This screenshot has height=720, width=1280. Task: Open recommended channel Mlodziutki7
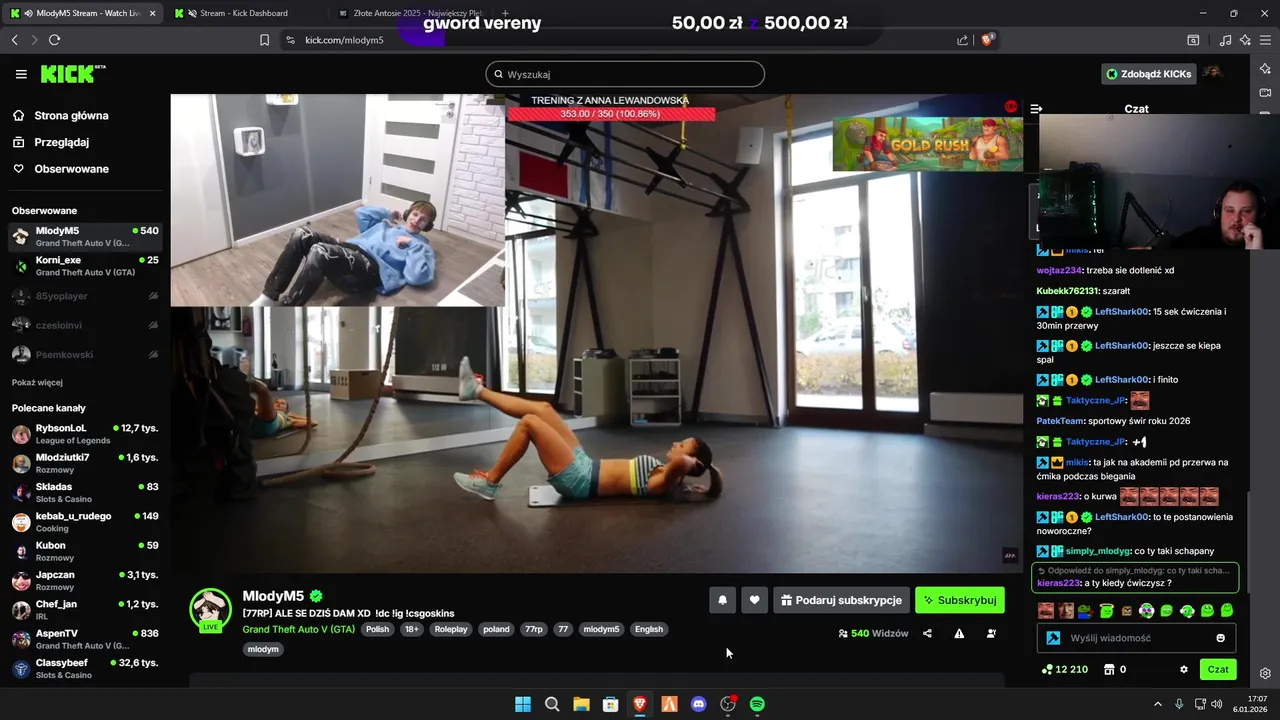[85, 463]
